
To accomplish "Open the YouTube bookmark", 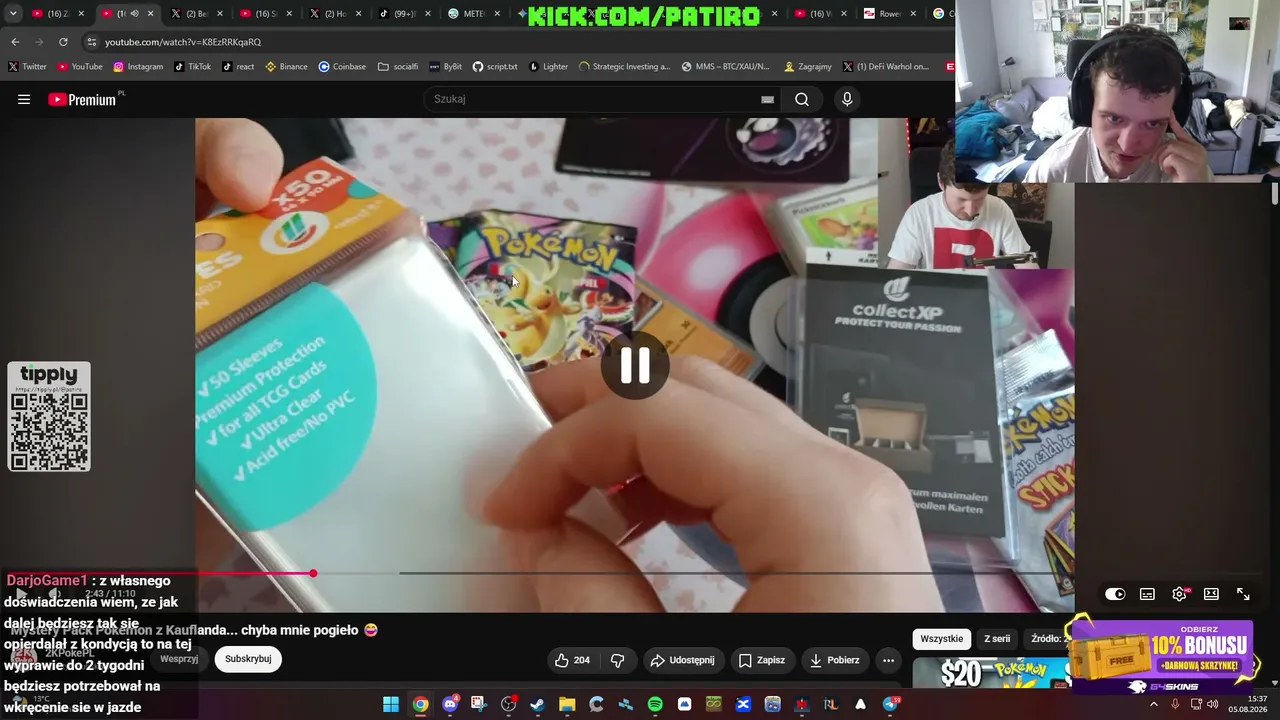I will pyautogui.click(x=80, y=67).
